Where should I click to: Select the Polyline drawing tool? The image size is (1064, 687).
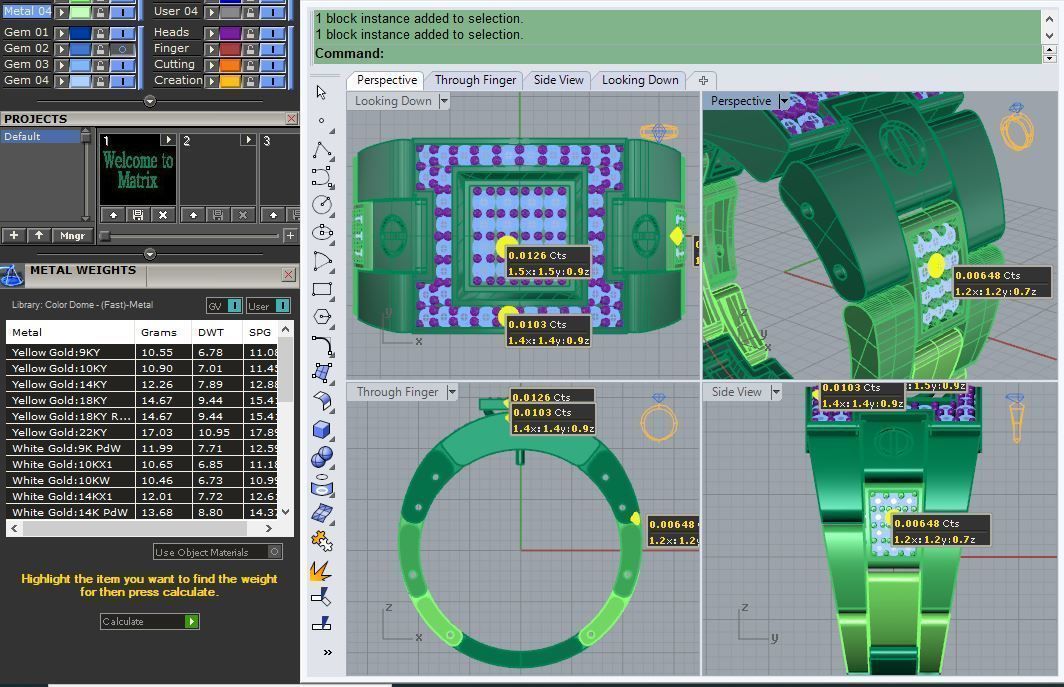point(322,150)
